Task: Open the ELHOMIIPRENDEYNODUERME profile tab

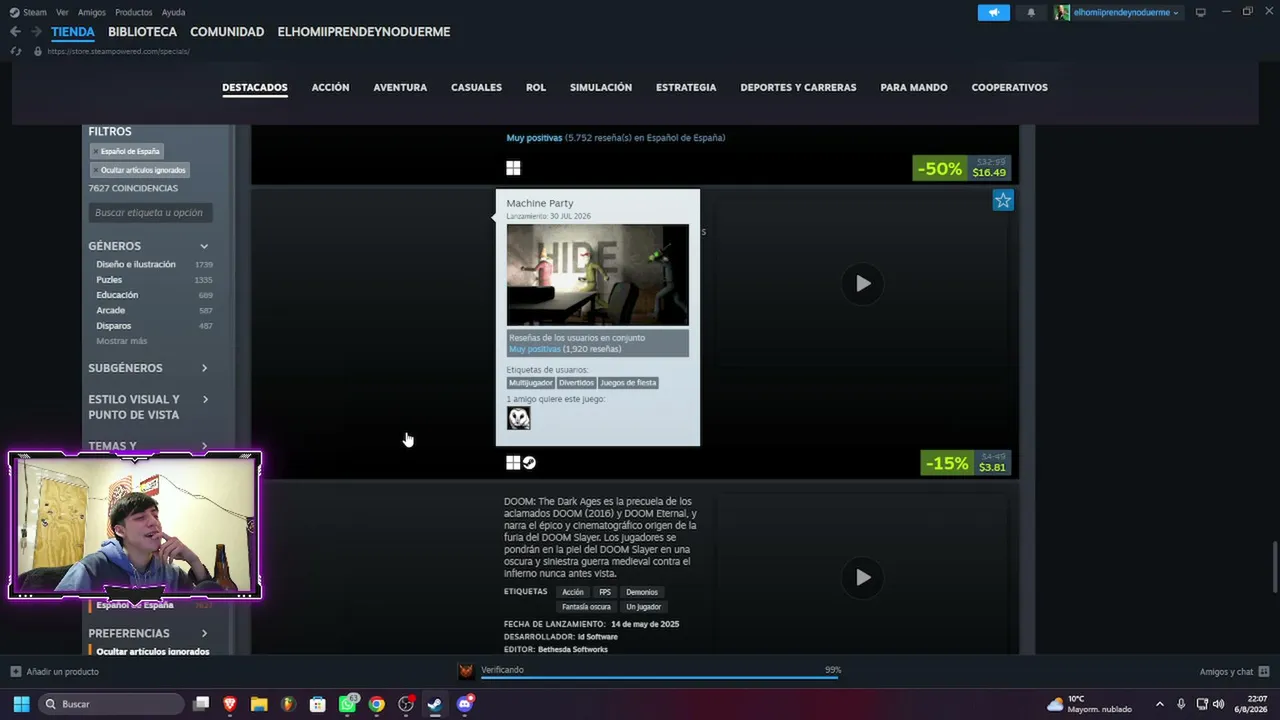Action: (x=364, y=32)
